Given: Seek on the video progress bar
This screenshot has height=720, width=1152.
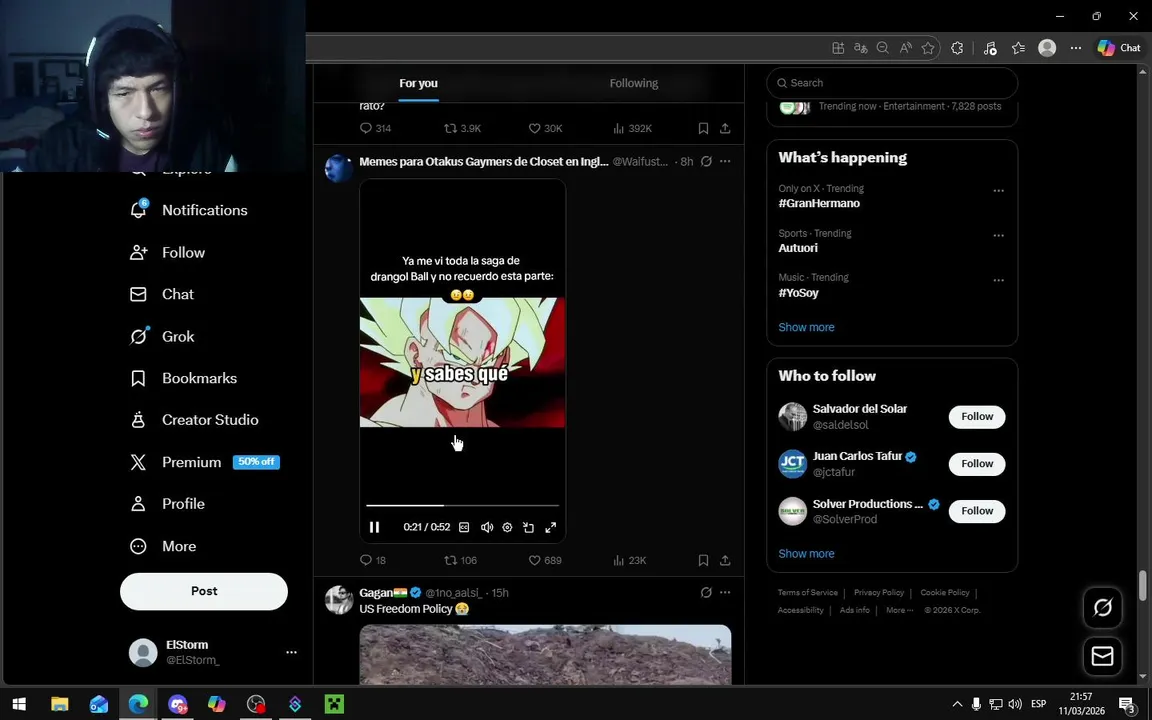Looking at the screenshot, I should tap(462, 505).
